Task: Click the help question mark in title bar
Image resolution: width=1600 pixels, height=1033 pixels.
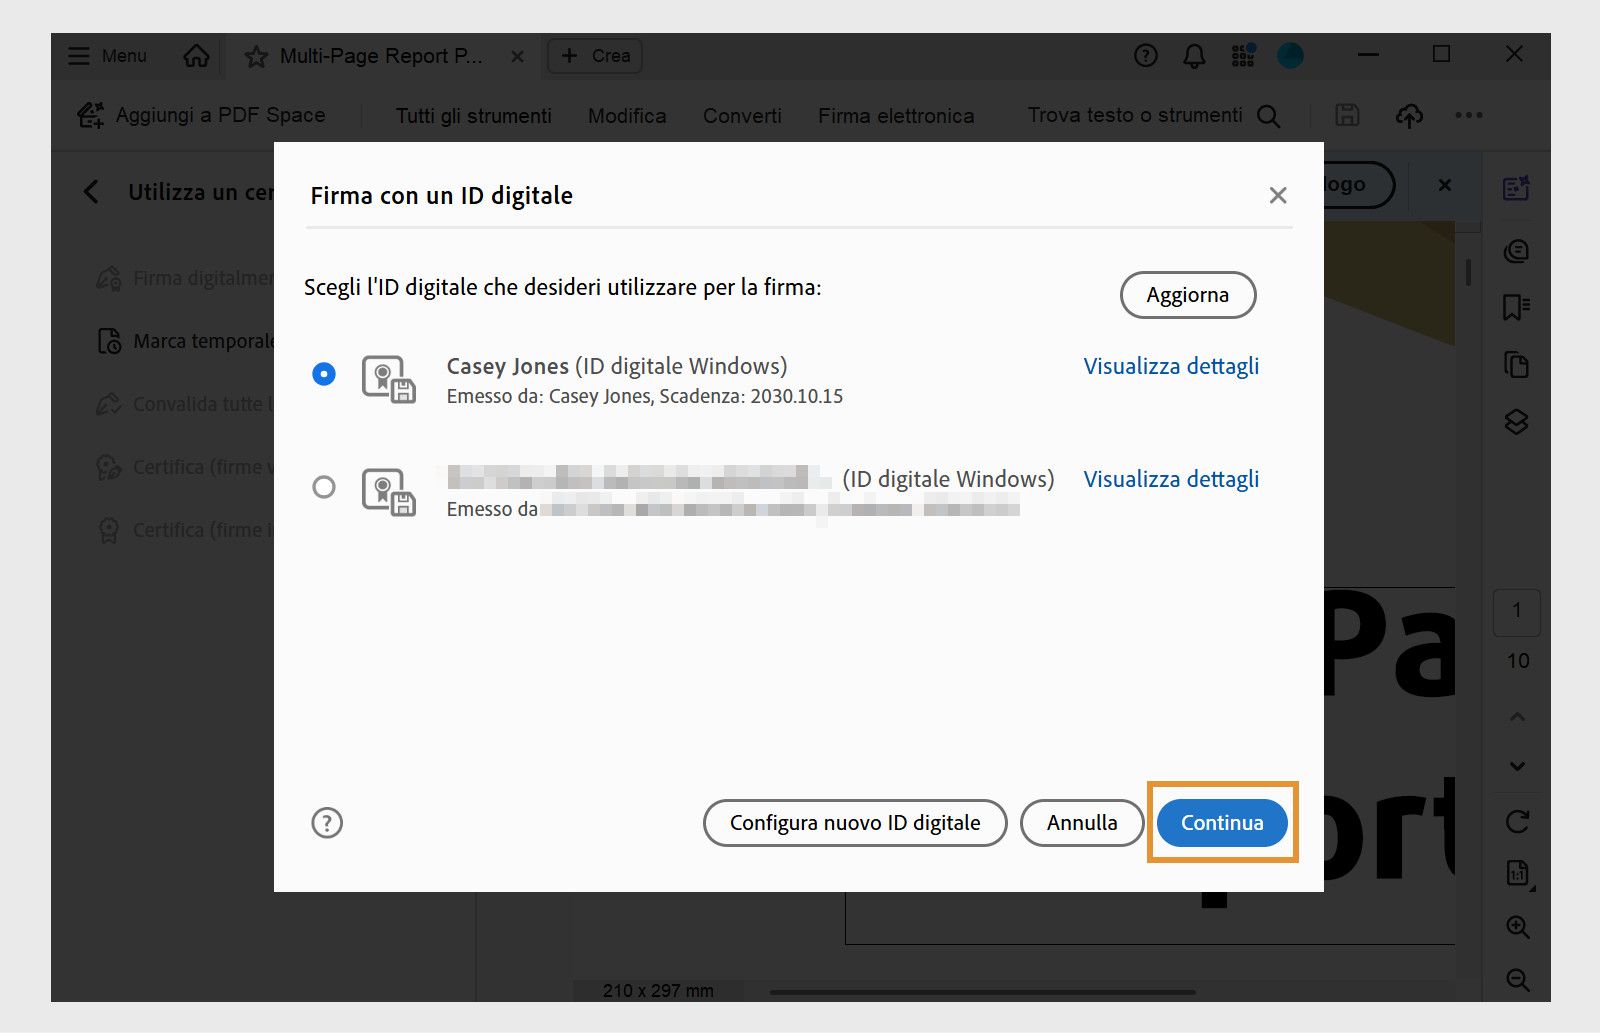Action: tap(1144, 56)
